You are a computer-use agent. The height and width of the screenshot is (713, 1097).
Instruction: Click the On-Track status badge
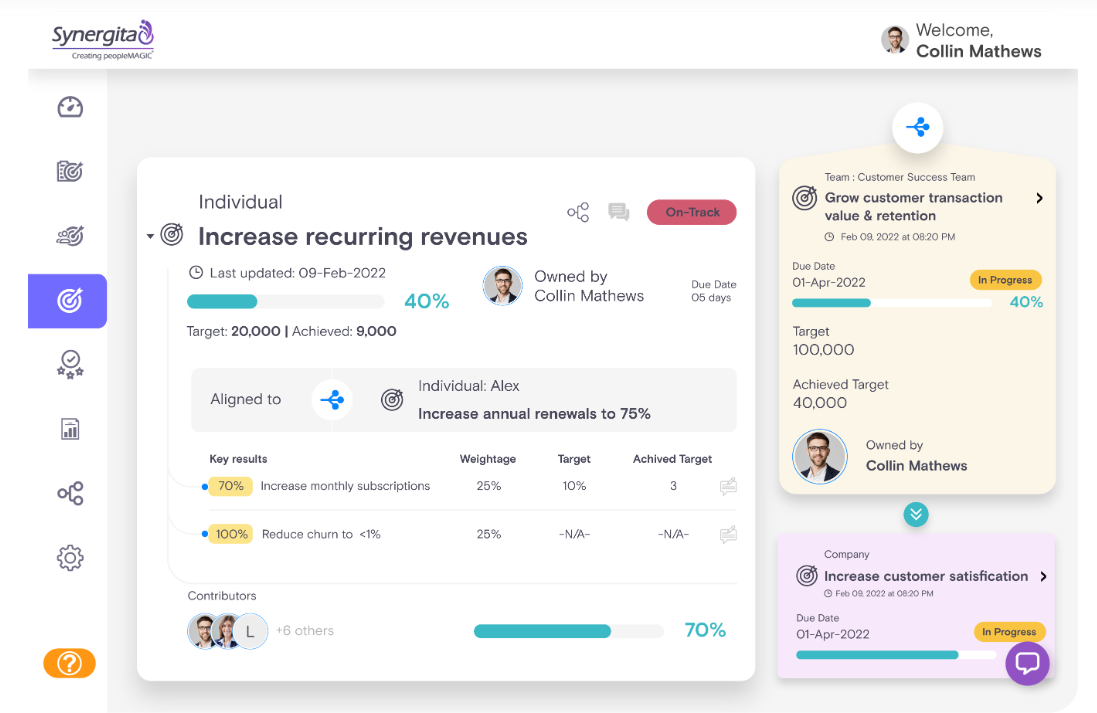point(691,212)
